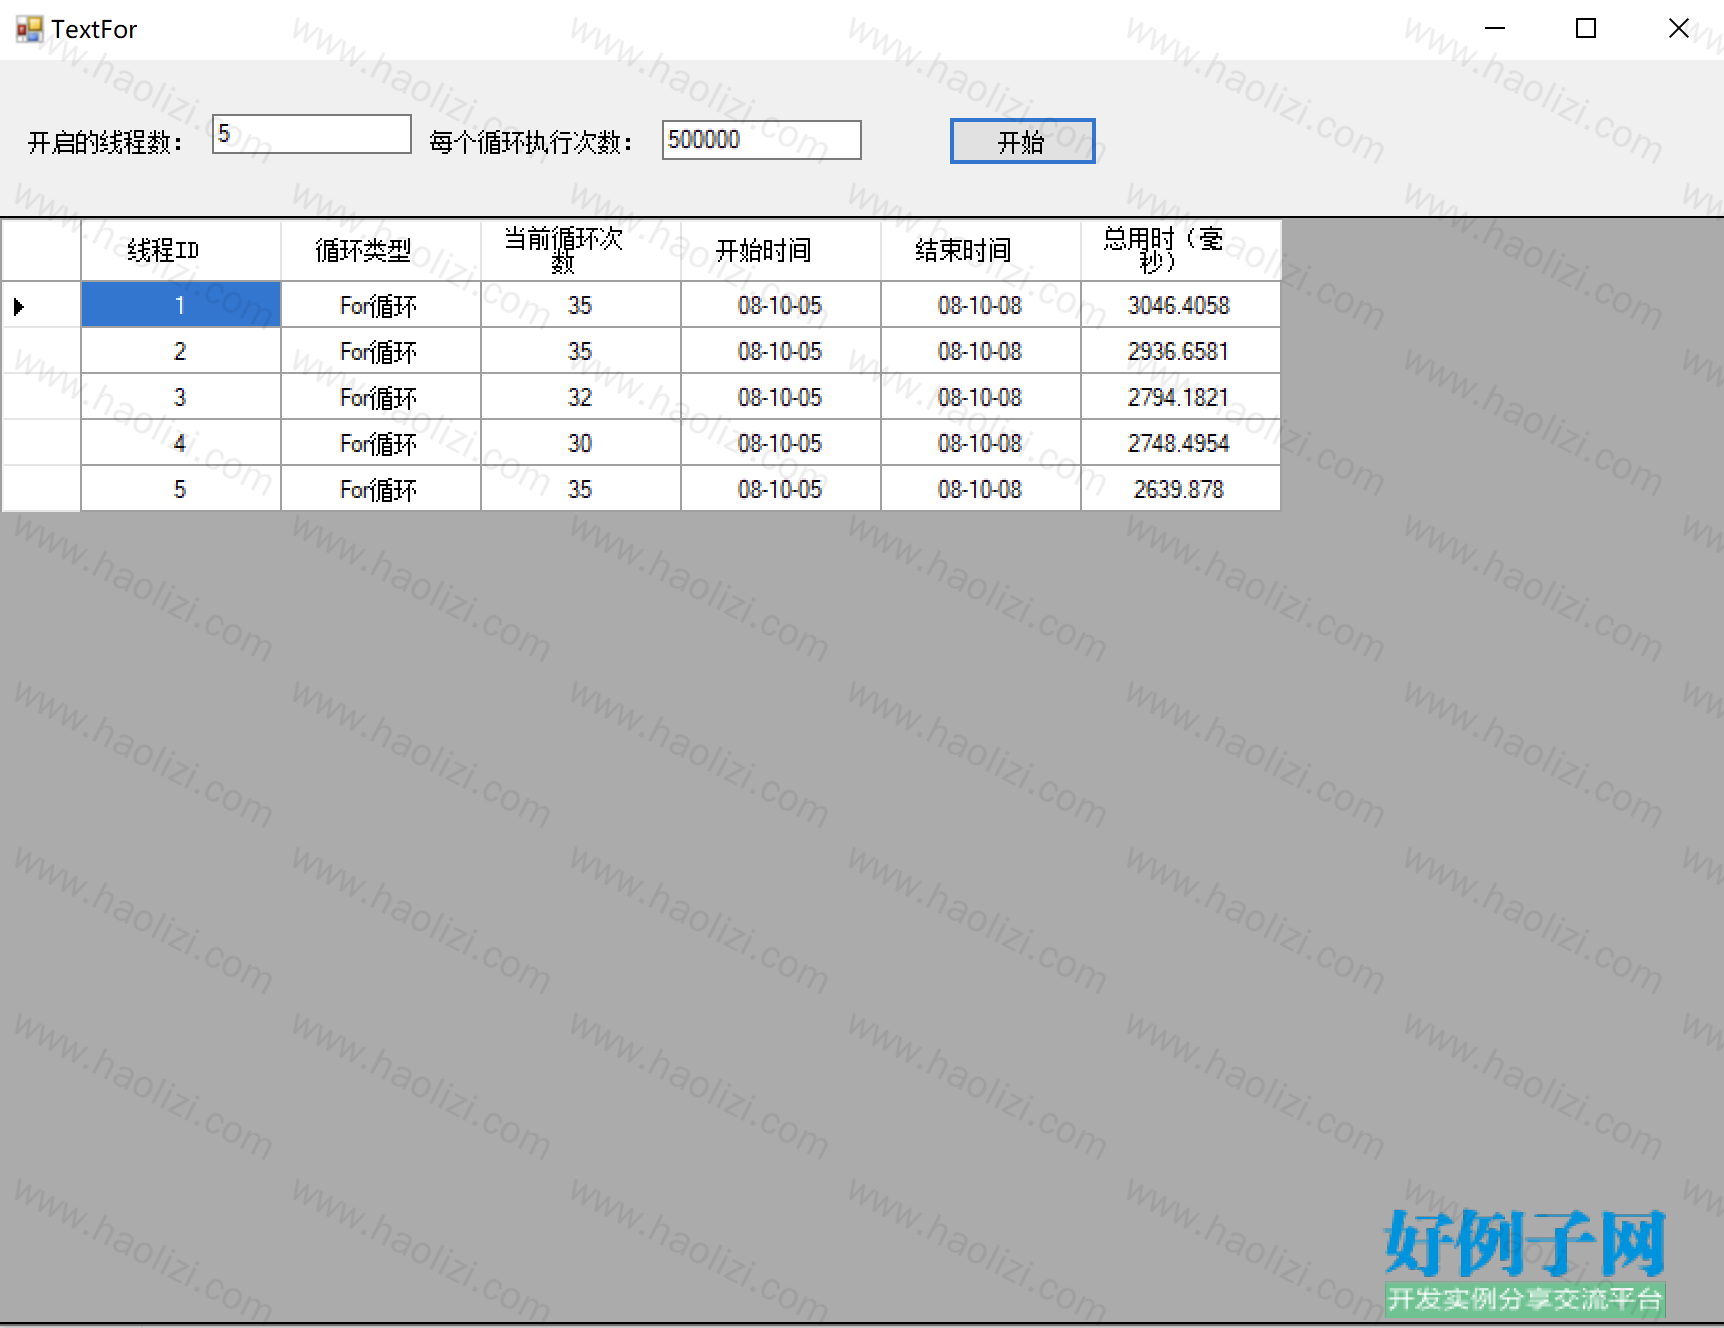Image resolution: width=1724 pixels, height=1328 pixels.
Task: Select the row header with arrow indicator
Action: click(41, 305)
